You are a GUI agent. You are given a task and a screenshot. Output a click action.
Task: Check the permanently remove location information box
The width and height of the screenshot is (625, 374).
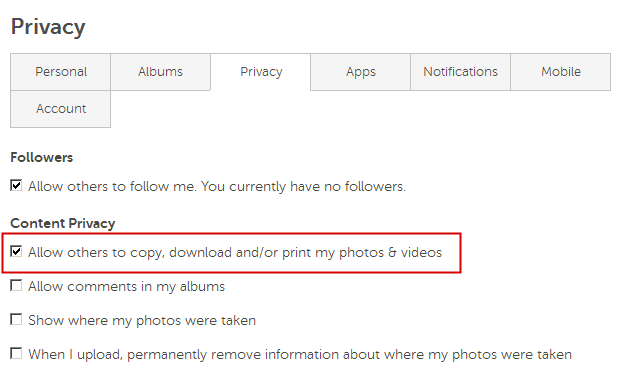[16, 353]
